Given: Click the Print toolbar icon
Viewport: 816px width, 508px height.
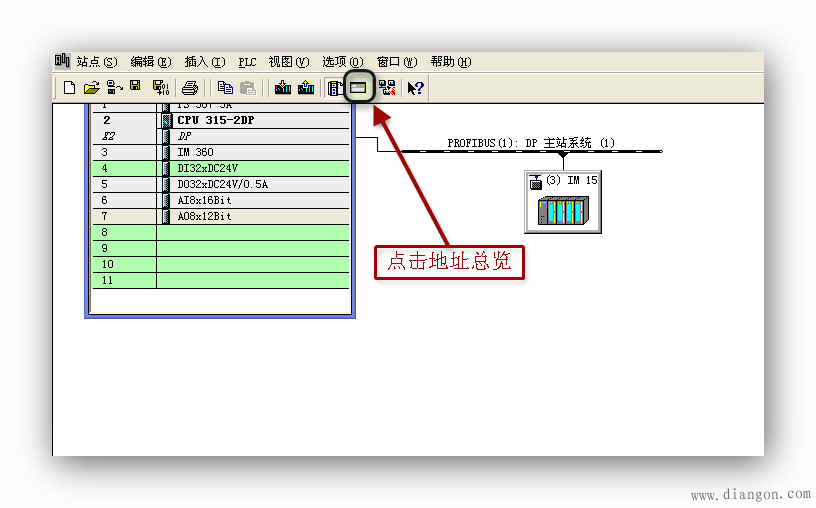Looking at the screenshot, I should [x=190, y=88].
